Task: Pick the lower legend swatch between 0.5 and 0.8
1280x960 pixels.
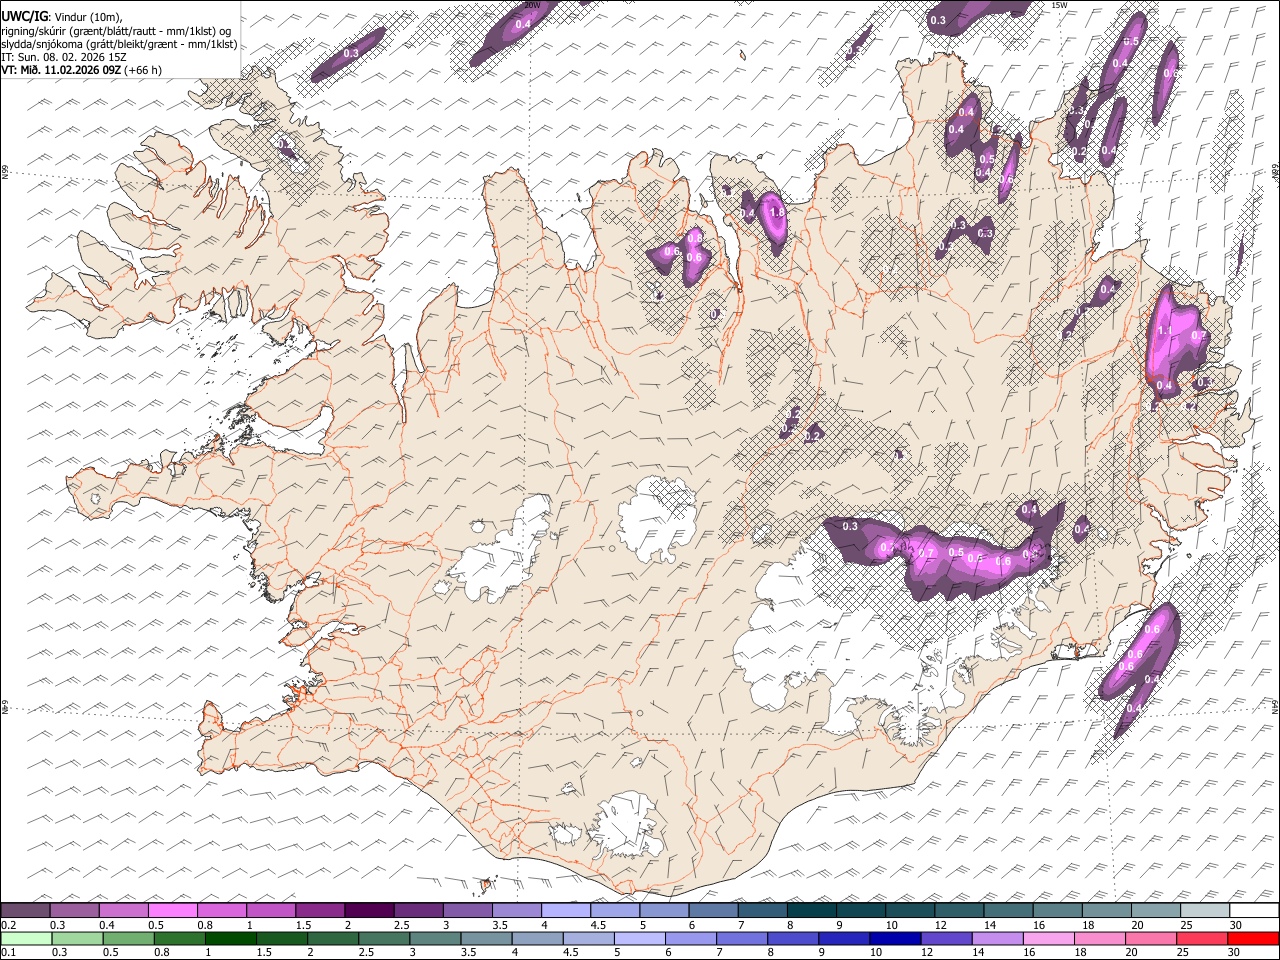Action: 128,938
